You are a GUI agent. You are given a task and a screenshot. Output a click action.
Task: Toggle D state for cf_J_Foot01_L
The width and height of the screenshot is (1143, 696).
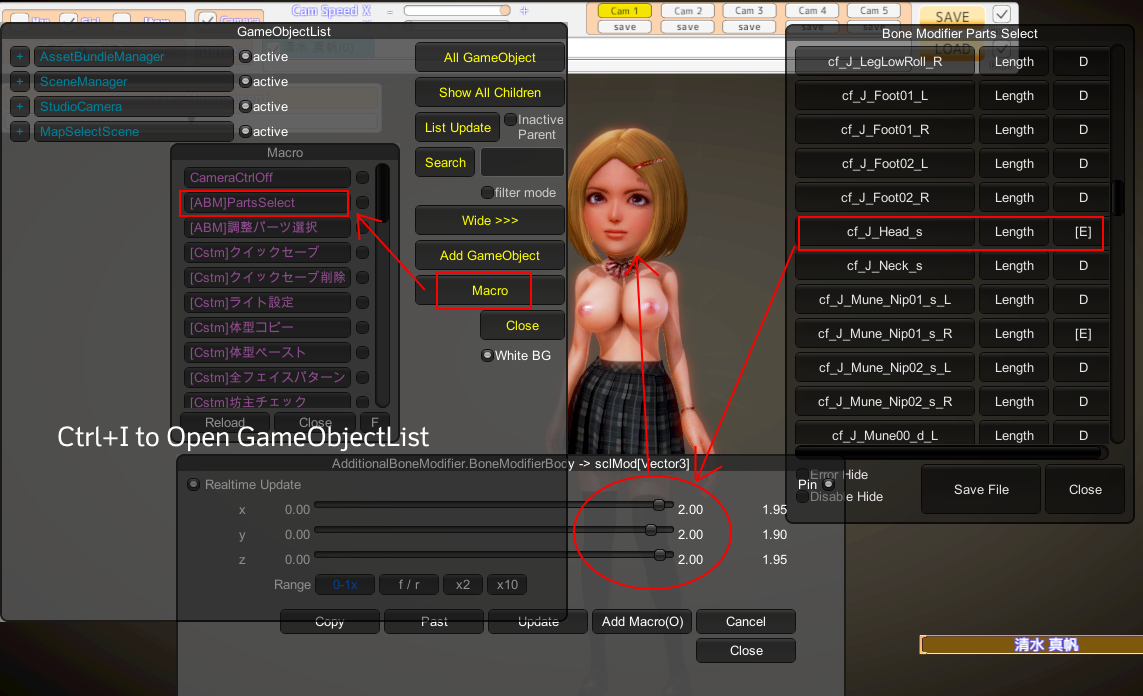[x=1083, y=95]
